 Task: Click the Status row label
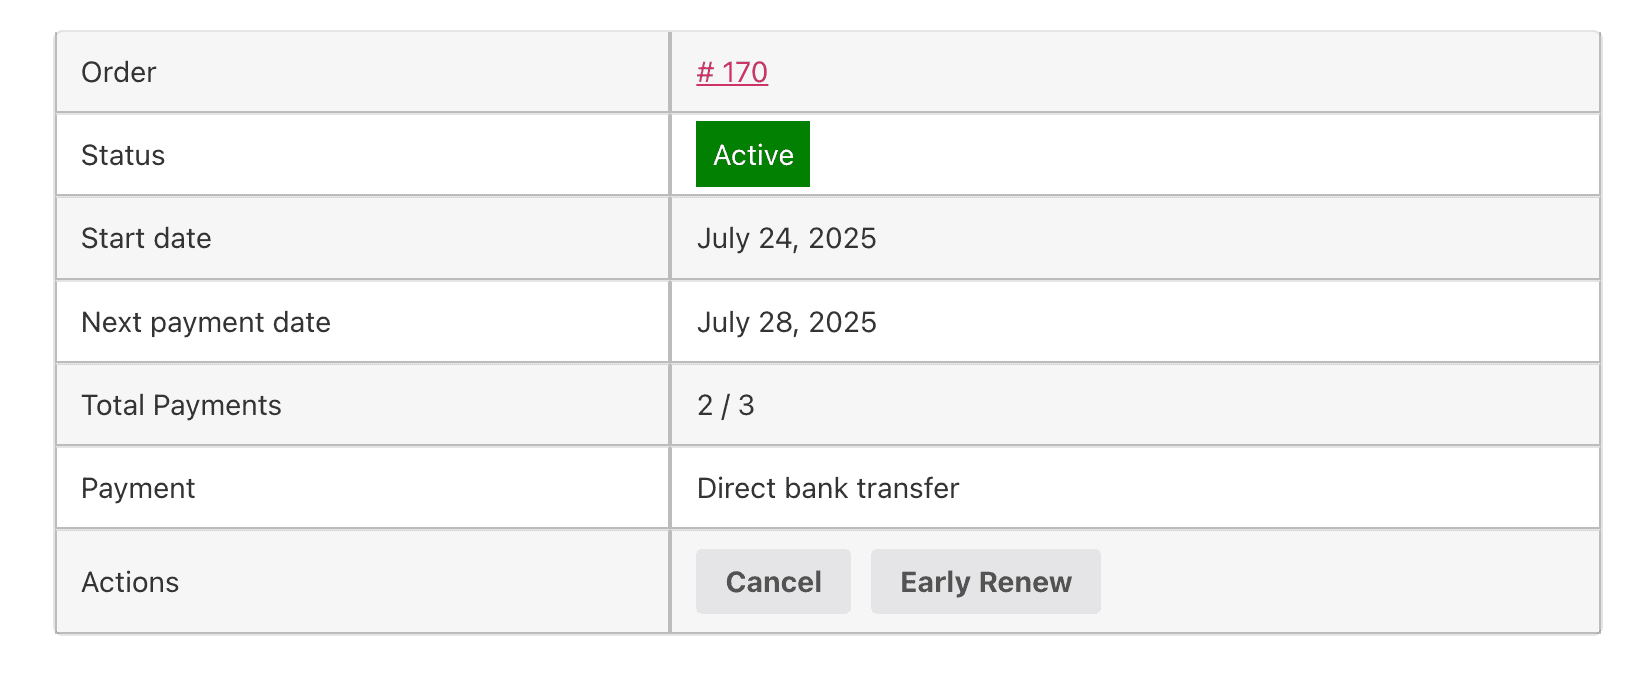click(x=123, y=155)
